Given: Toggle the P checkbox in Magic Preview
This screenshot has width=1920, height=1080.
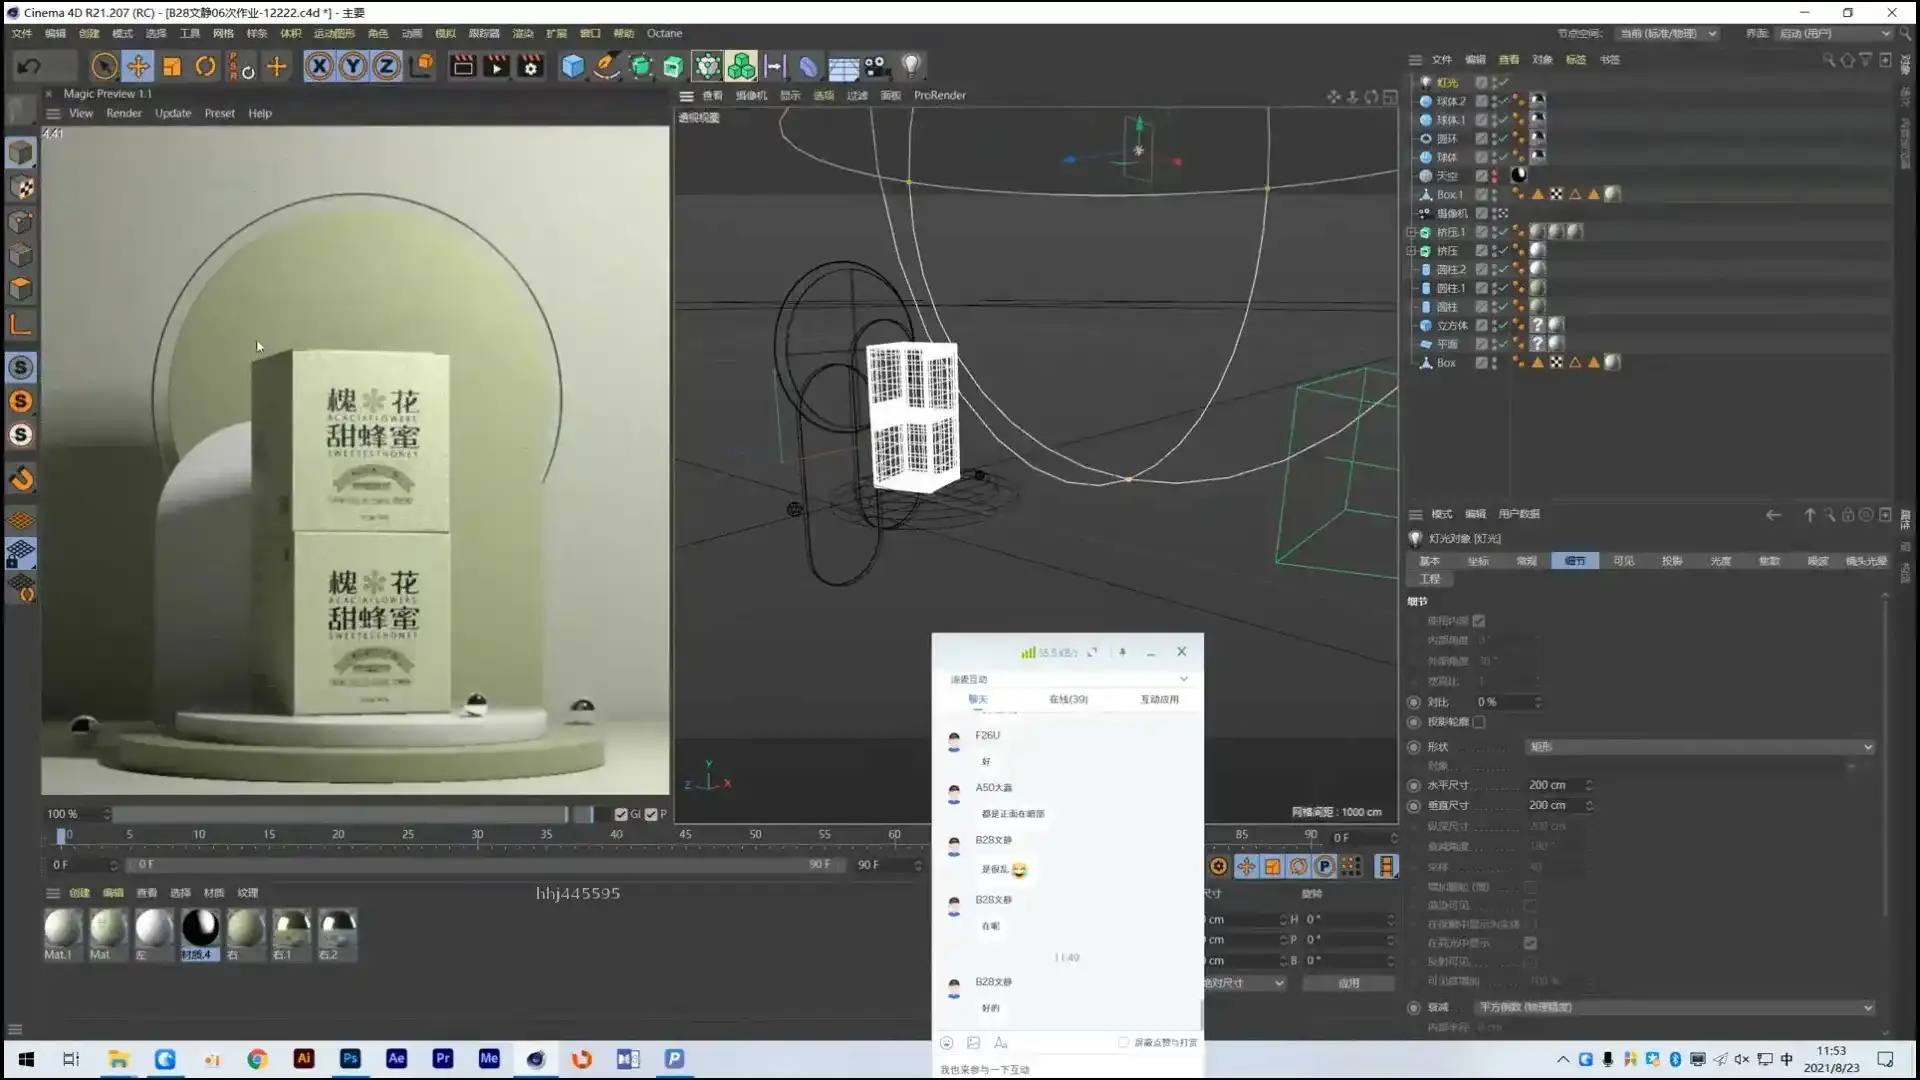Looking at the screenshot, I should coord(651,814).
